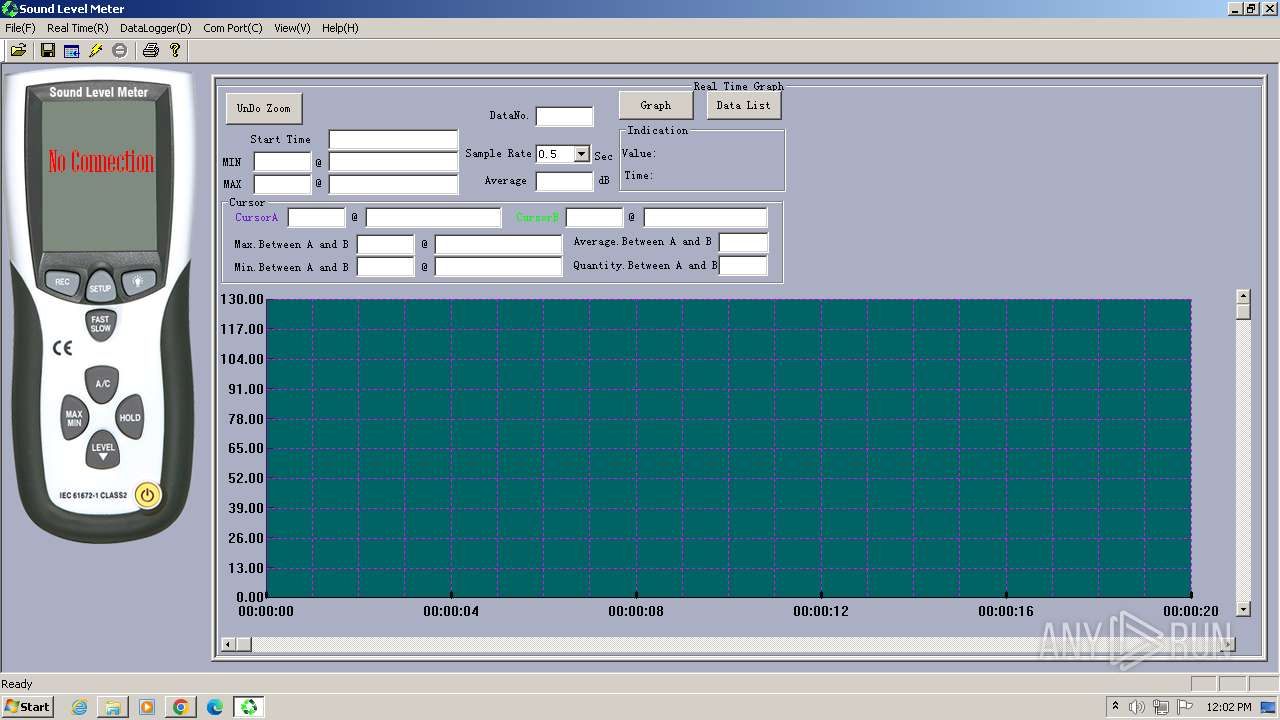Open help via the question mark icon

[x=175, y=50]
